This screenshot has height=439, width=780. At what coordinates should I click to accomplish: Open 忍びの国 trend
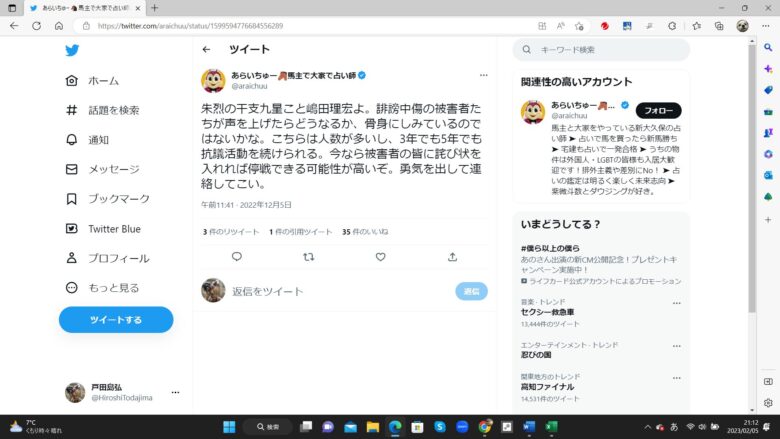pyautogui.click(x=536, y=355)
